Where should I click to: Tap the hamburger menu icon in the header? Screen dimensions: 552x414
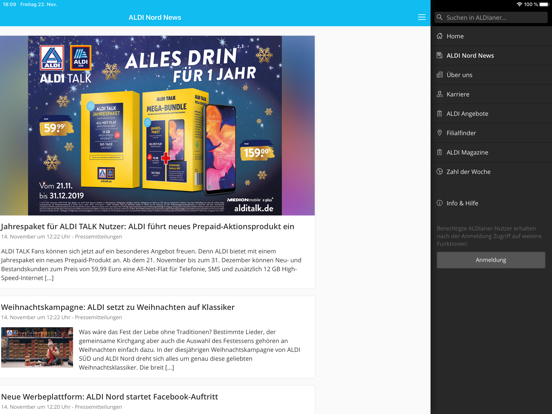point(421,17)
